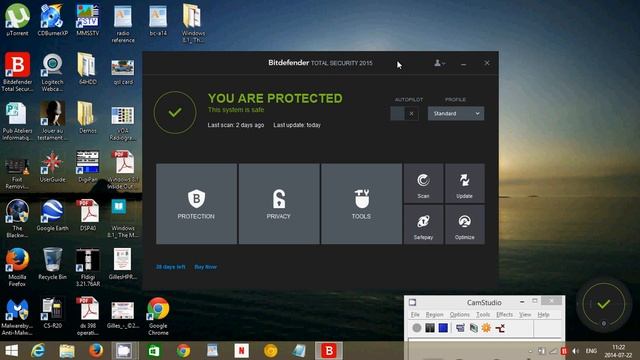Click the CamStudio toggle view icon
This screenshot has height=360, width=640.
[460, 328]
